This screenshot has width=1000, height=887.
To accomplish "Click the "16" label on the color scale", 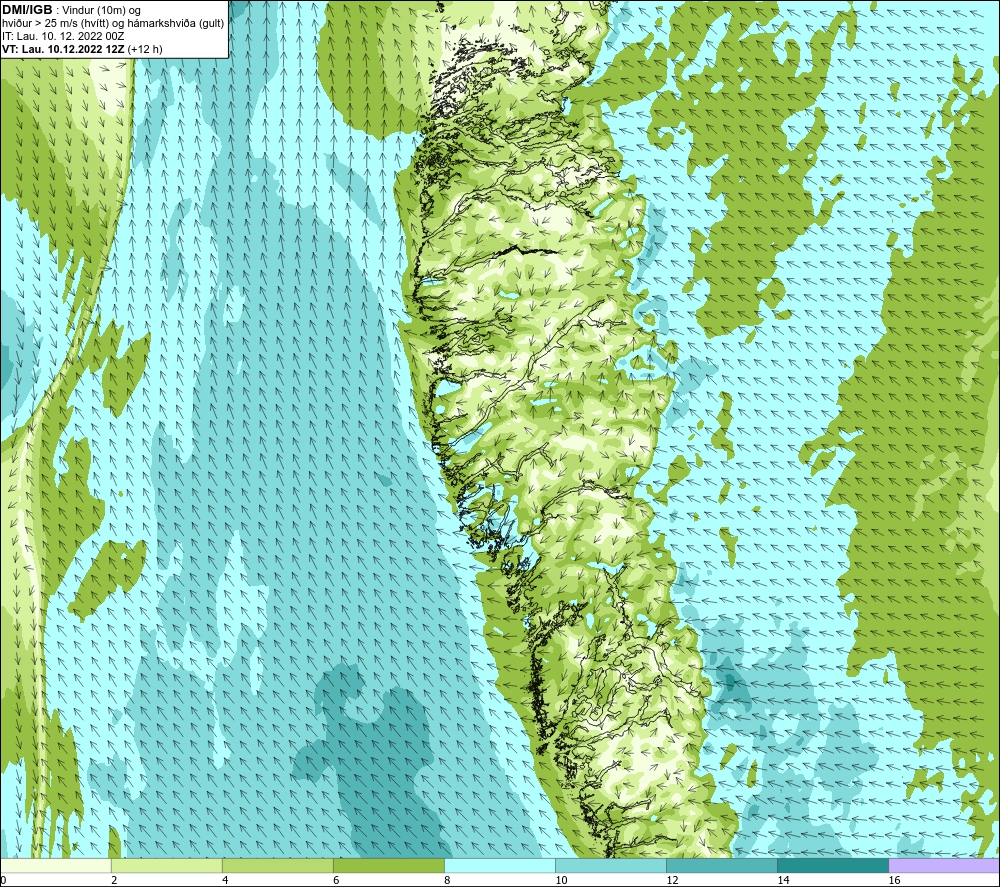I will [894, 881].
